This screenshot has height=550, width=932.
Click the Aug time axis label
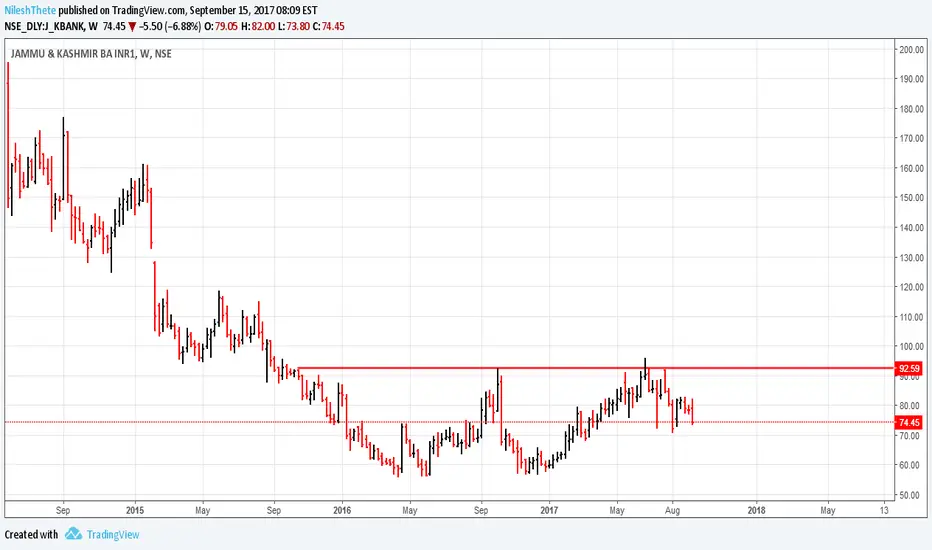(672, 510)
